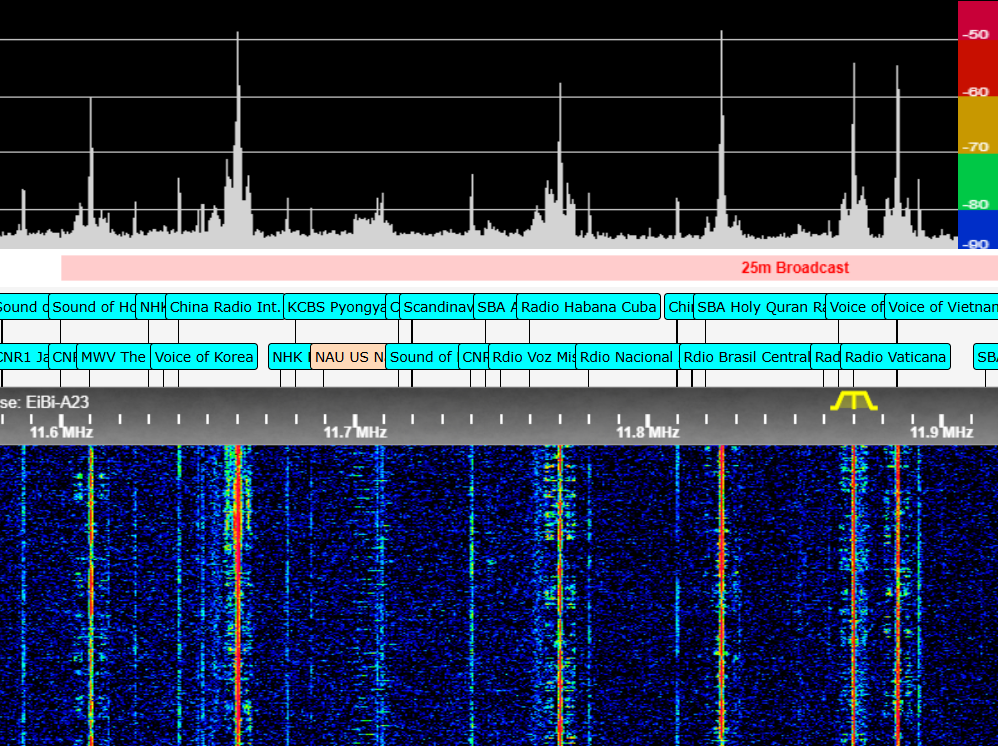Tune to Radio Habana Cuba
The width and height of the screenshot is (998, 746).
point(588,307)
